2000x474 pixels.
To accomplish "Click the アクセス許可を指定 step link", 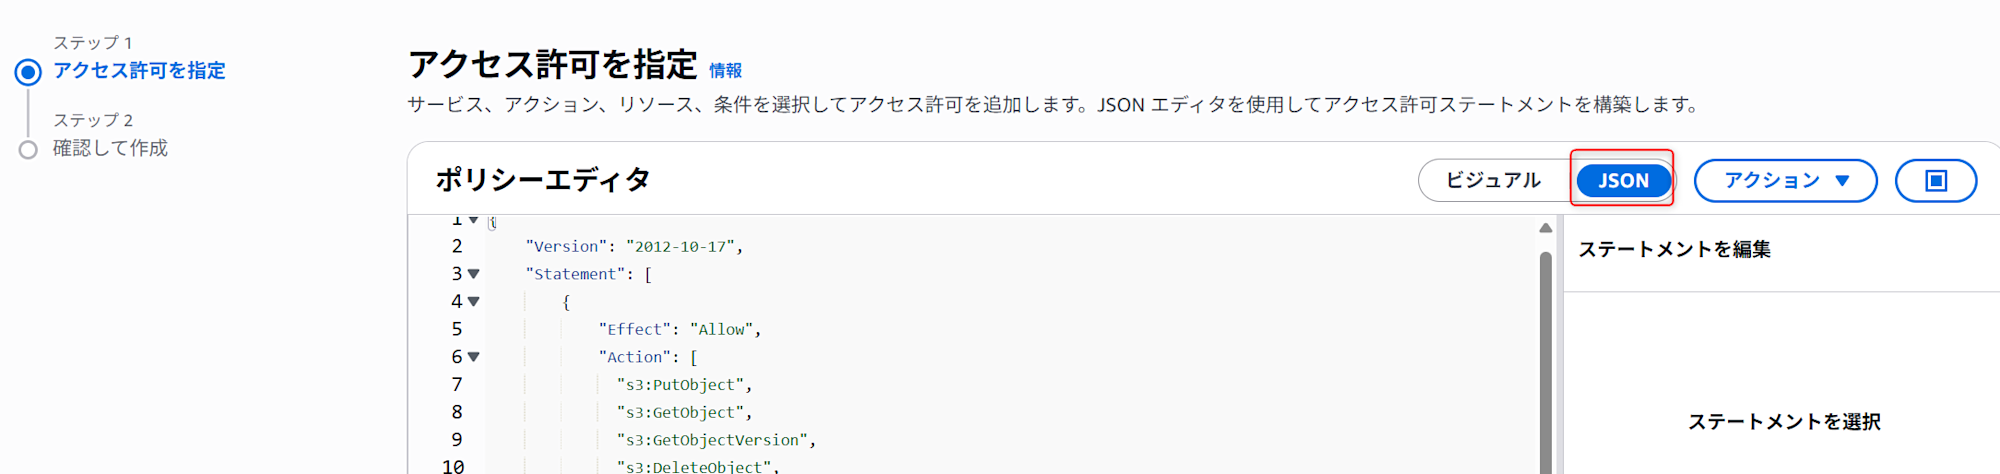I will pos(139,71).
